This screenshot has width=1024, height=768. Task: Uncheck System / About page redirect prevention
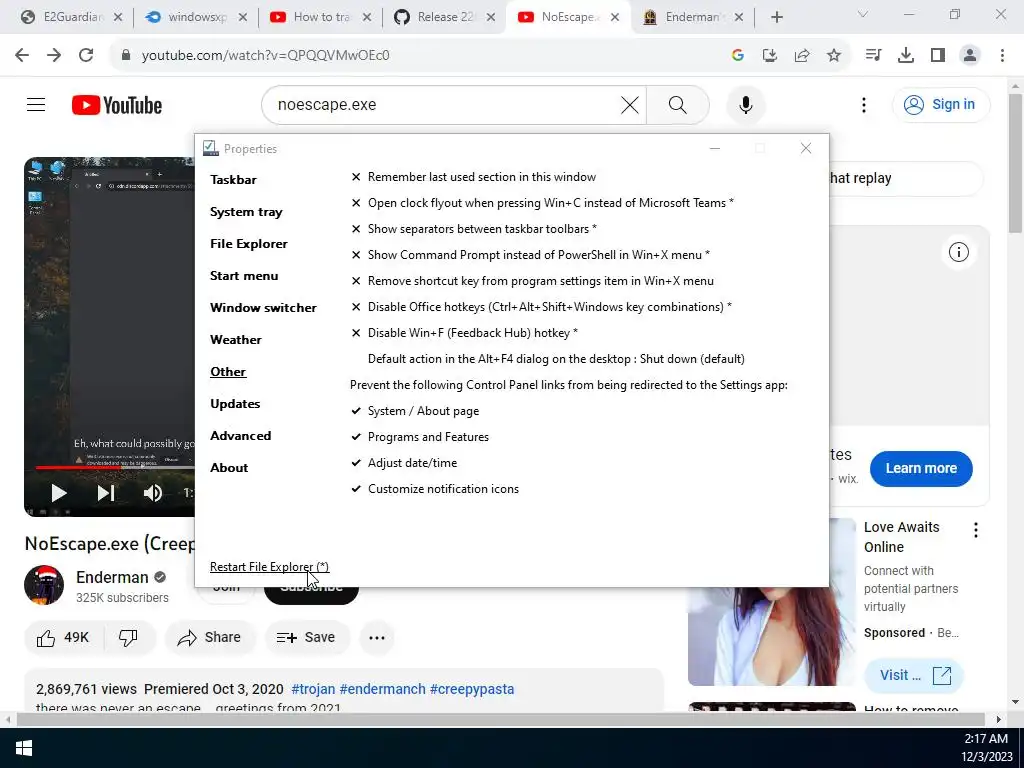tap(415, 411)
